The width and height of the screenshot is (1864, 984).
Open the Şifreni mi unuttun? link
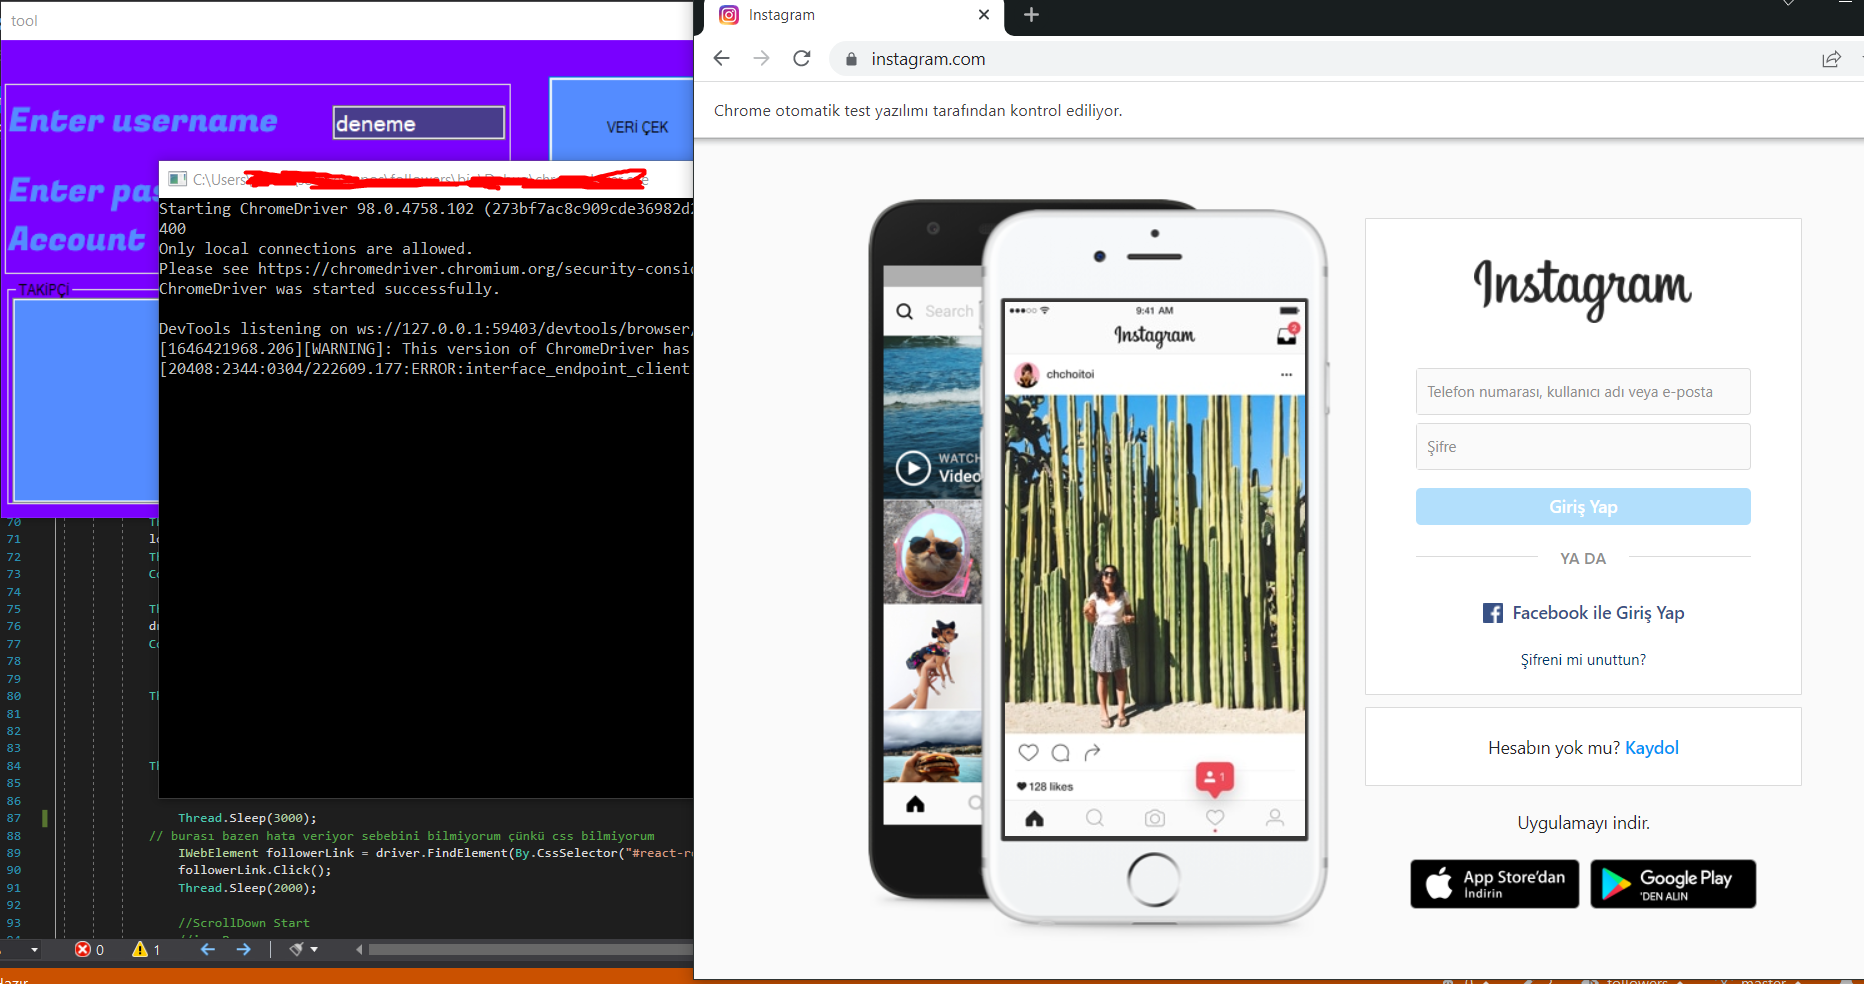[1583, 660]
